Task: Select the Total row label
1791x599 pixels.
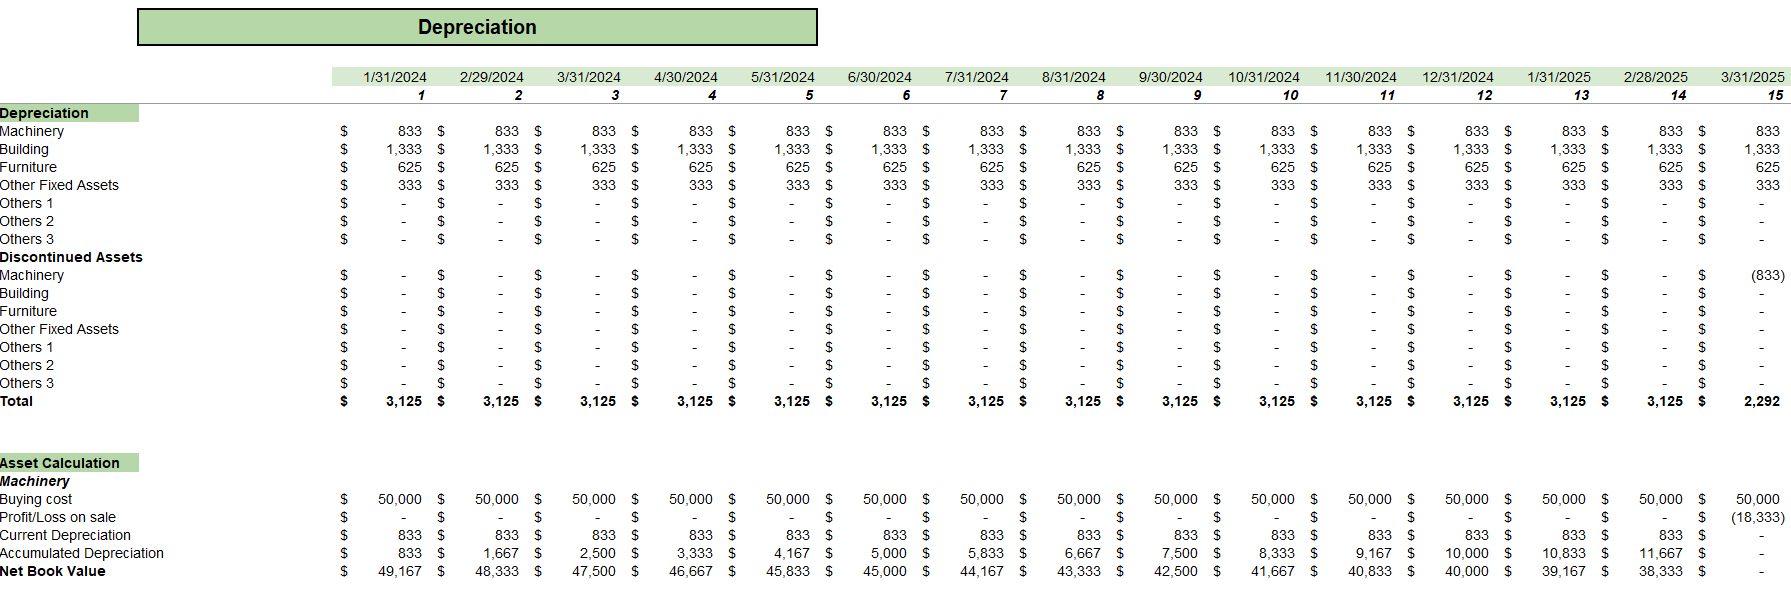Action: point(16,401)
